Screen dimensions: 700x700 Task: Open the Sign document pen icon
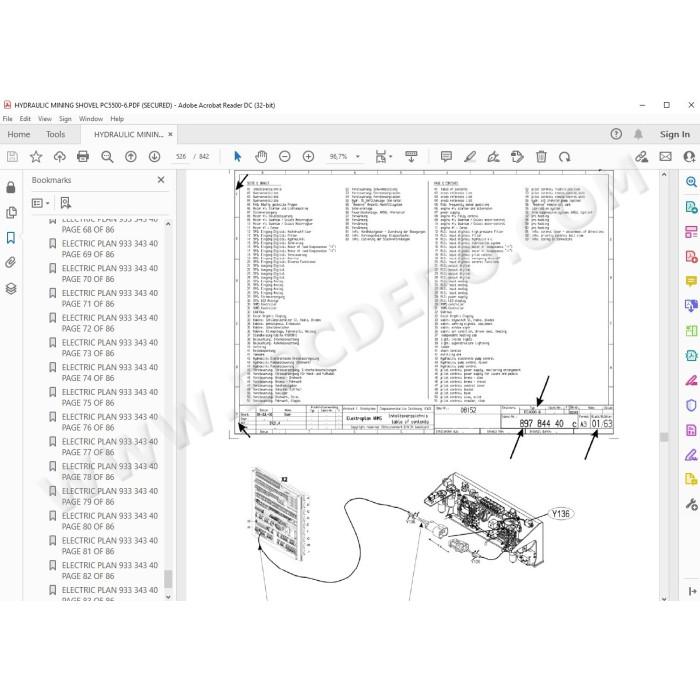(x=493, y=157)
